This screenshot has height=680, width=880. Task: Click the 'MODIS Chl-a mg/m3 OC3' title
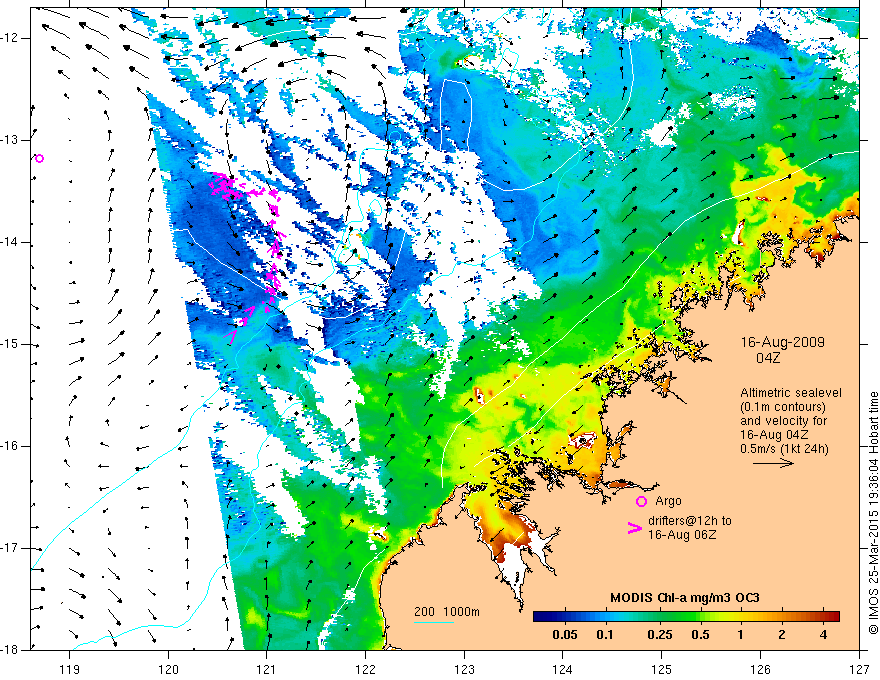pyautogui.click(x=685, y=598)
